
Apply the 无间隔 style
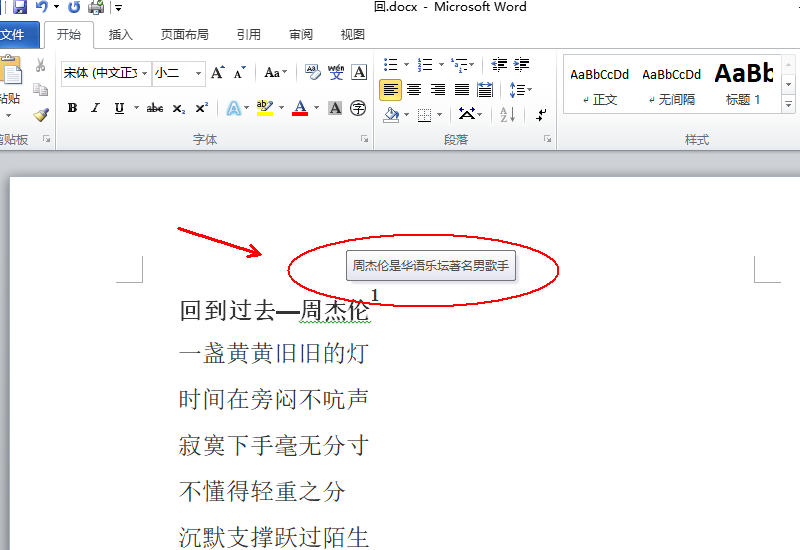pyautogui.click(x=671, y=85)
